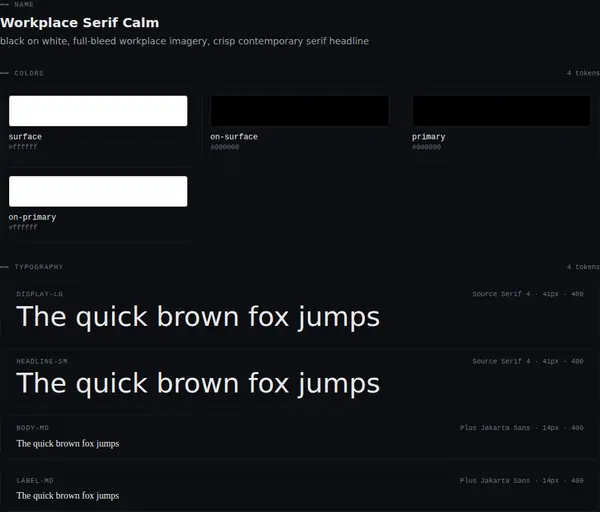Click the DISPLAY-LG label
The width and height of the screenshot is (600, 512).
[x=39, y=294]
